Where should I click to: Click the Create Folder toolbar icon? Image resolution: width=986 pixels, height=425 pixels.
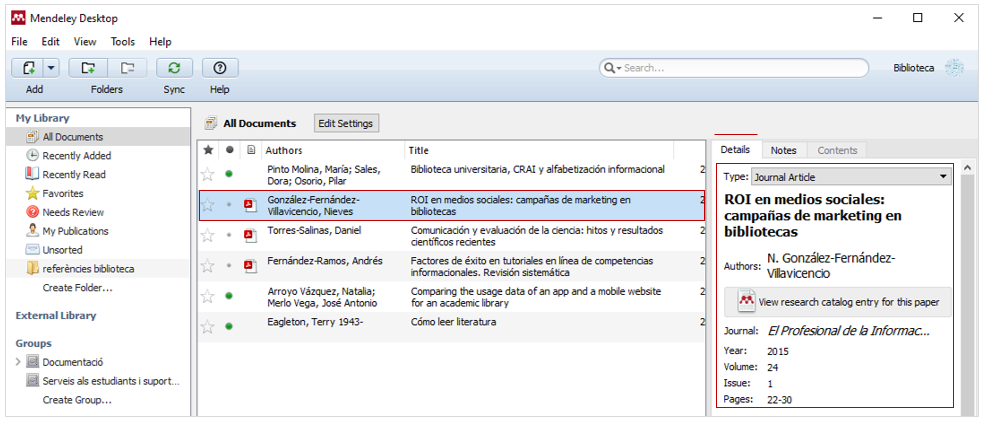pyautogui.click(x=88, y=68)
